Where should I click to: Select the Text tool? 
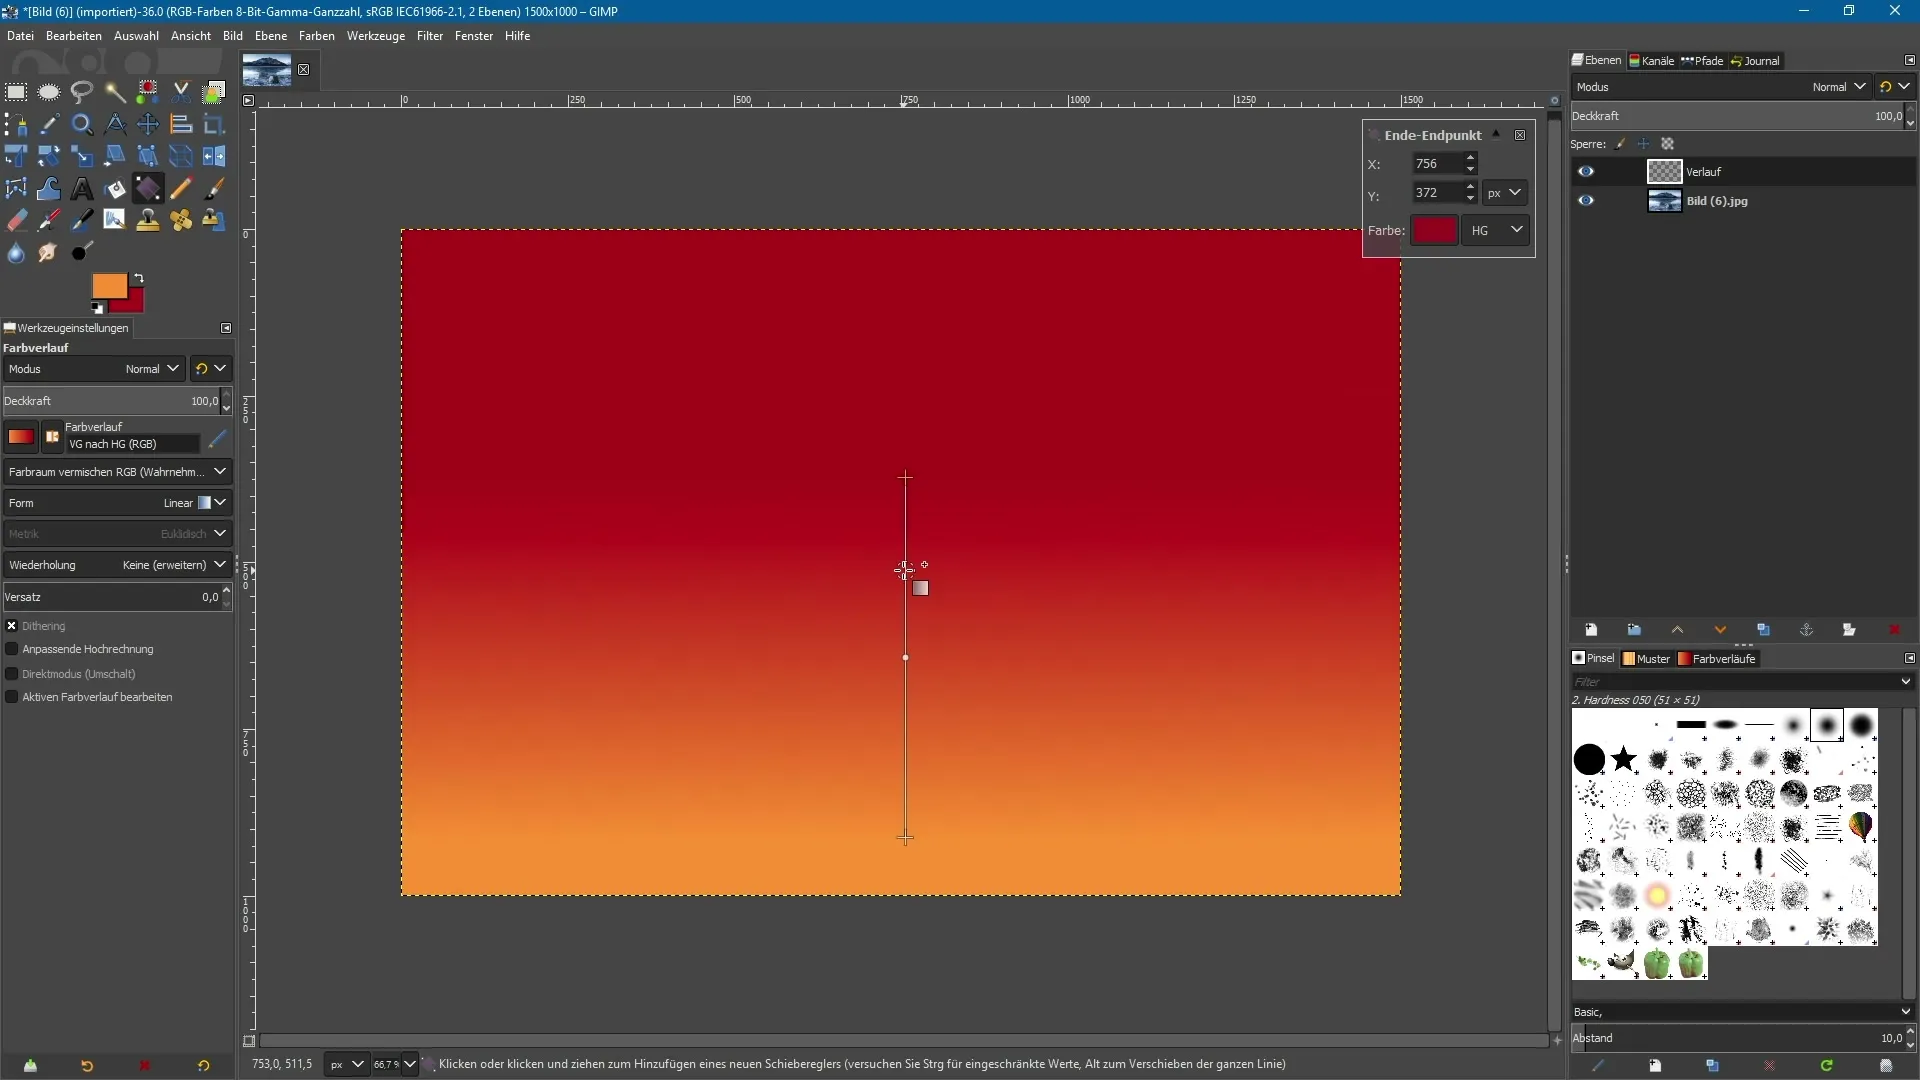coord(82,189)
